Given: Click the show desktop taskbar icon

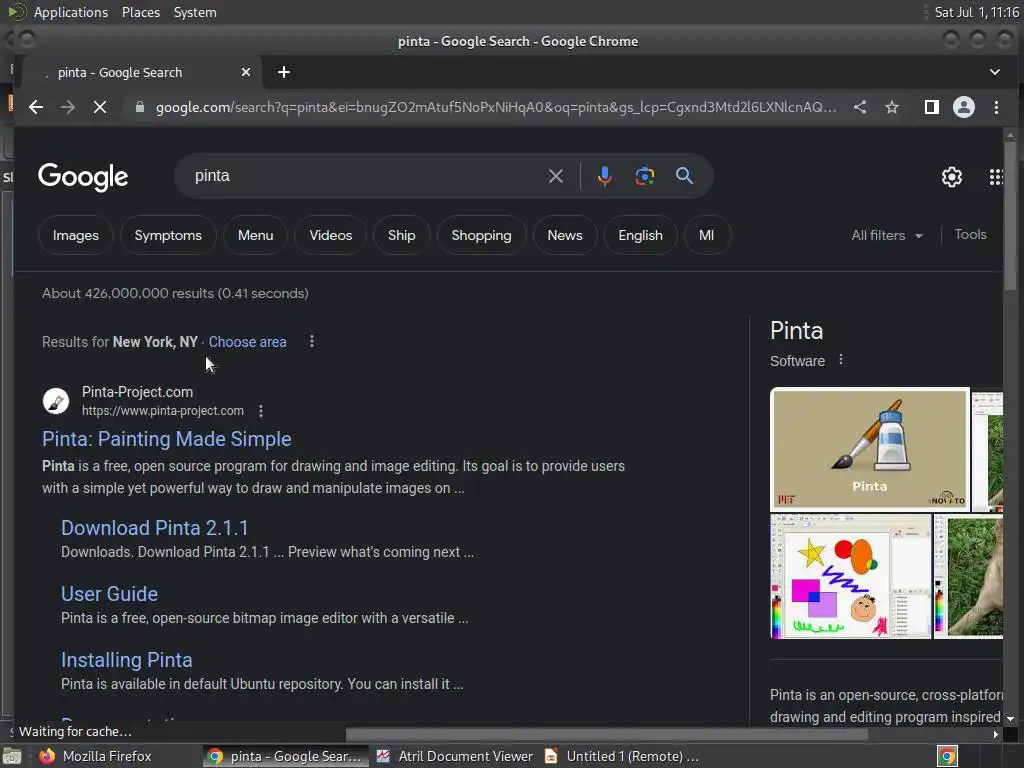Looking at the screenshot, I should point(12,756).
